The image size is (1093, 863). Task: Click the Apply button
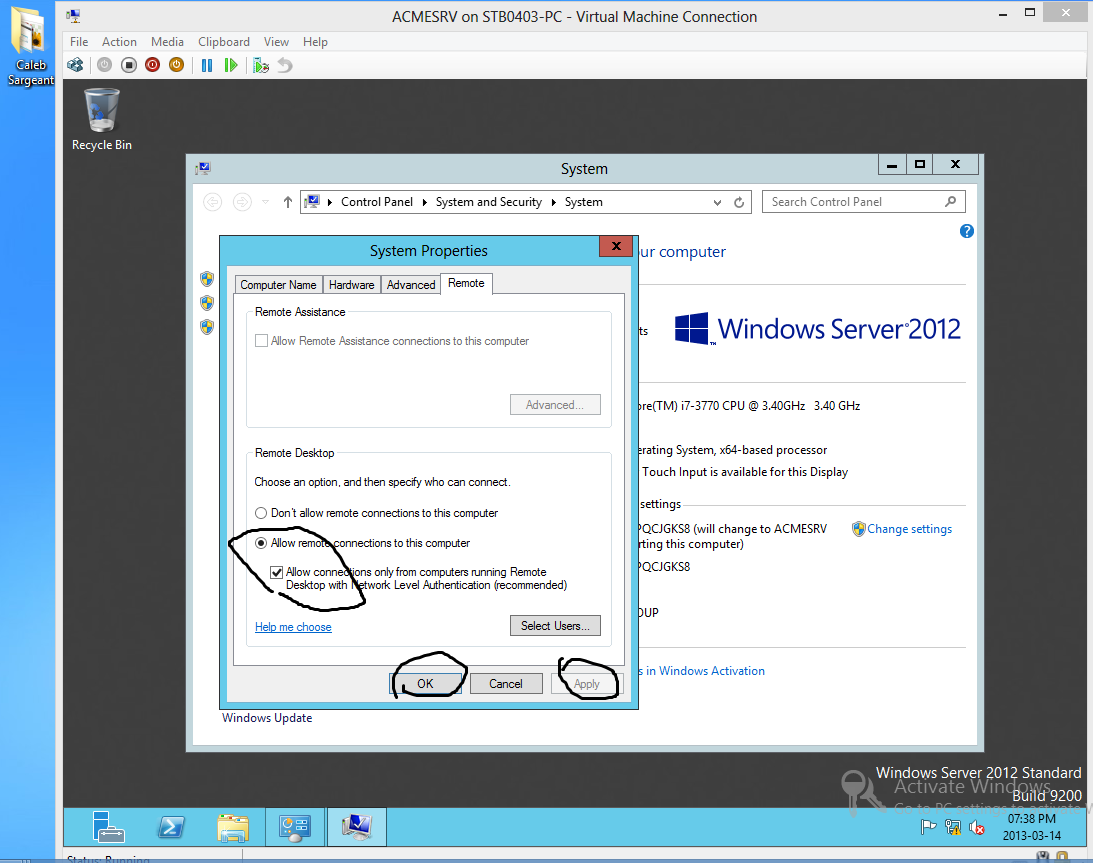tap(586, 684)
